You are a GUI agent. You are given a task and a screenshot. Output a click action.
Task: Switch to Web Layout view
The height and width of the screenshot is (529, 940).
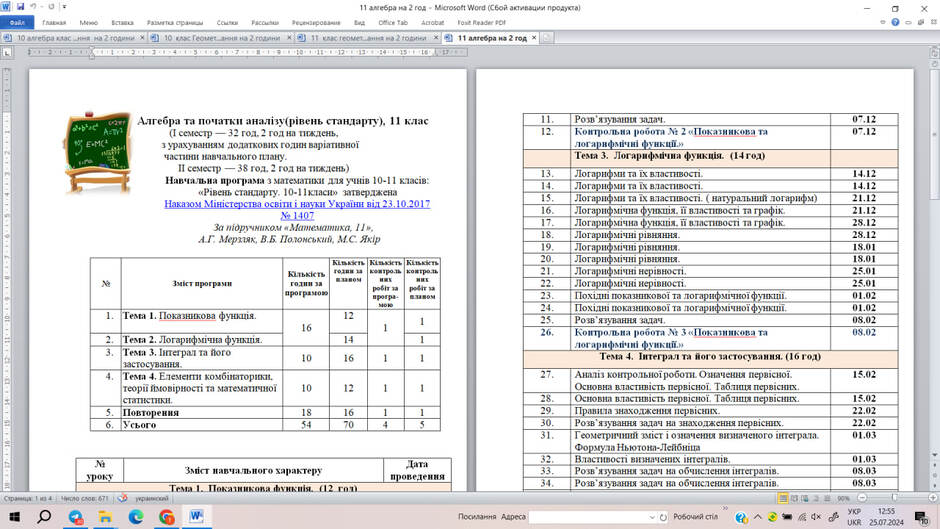click(805, 498)
